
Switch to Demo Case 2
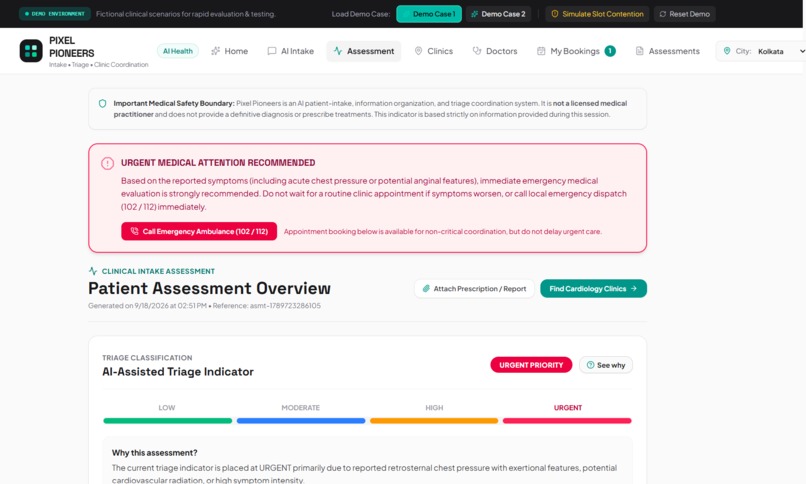click(499, 14)
